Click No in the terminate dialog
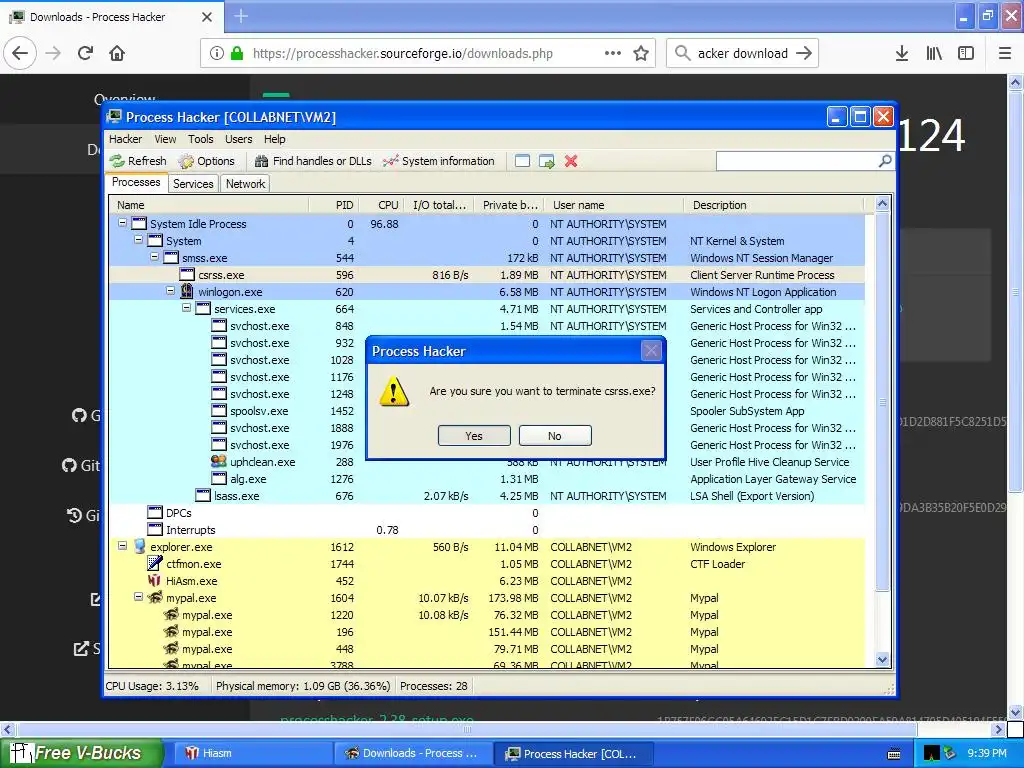 pyautogui.click(x=555, y=436)
